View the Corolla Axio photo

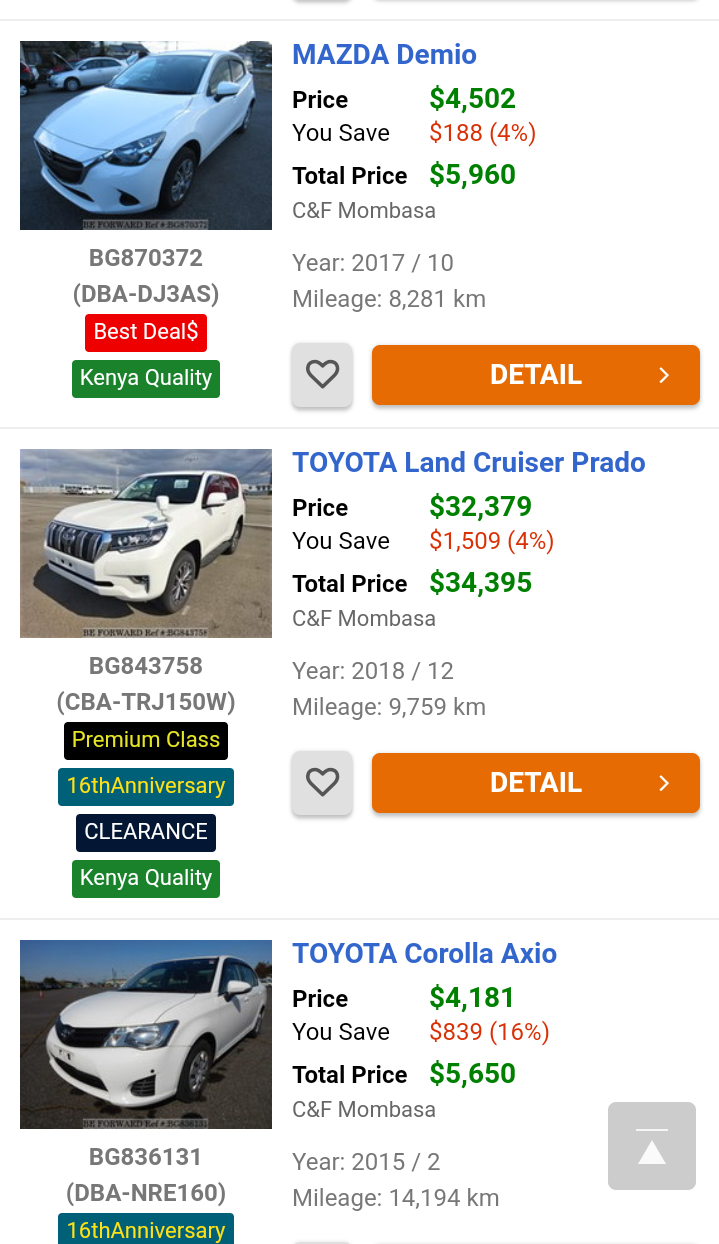[146, 1035]
